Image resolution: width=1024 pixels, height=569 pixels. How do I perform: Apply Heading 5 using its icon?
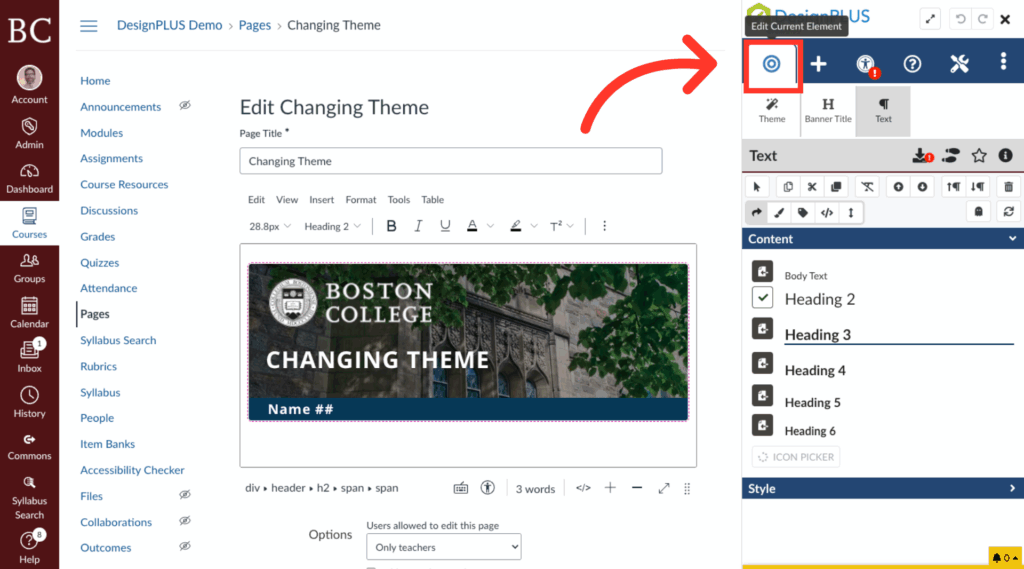pyautogui.click(x=762, y=396)
